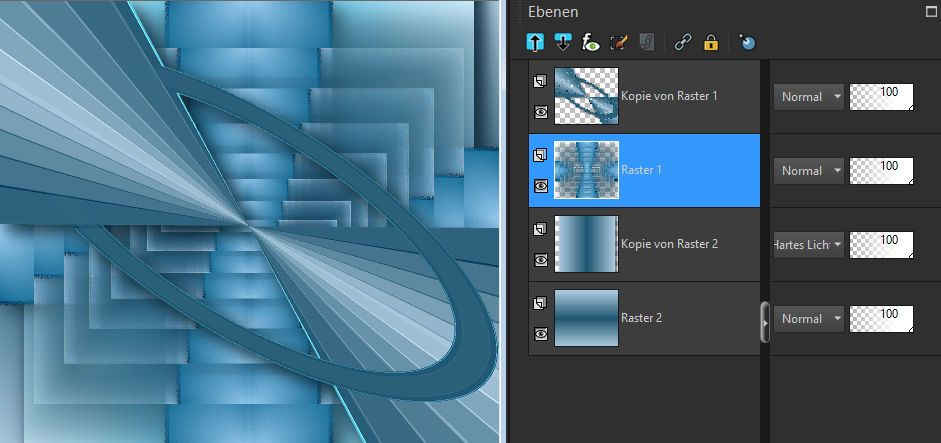Select the Raster 1 layer thumbnail
This screenshot has width=941, height=443.
586,170
